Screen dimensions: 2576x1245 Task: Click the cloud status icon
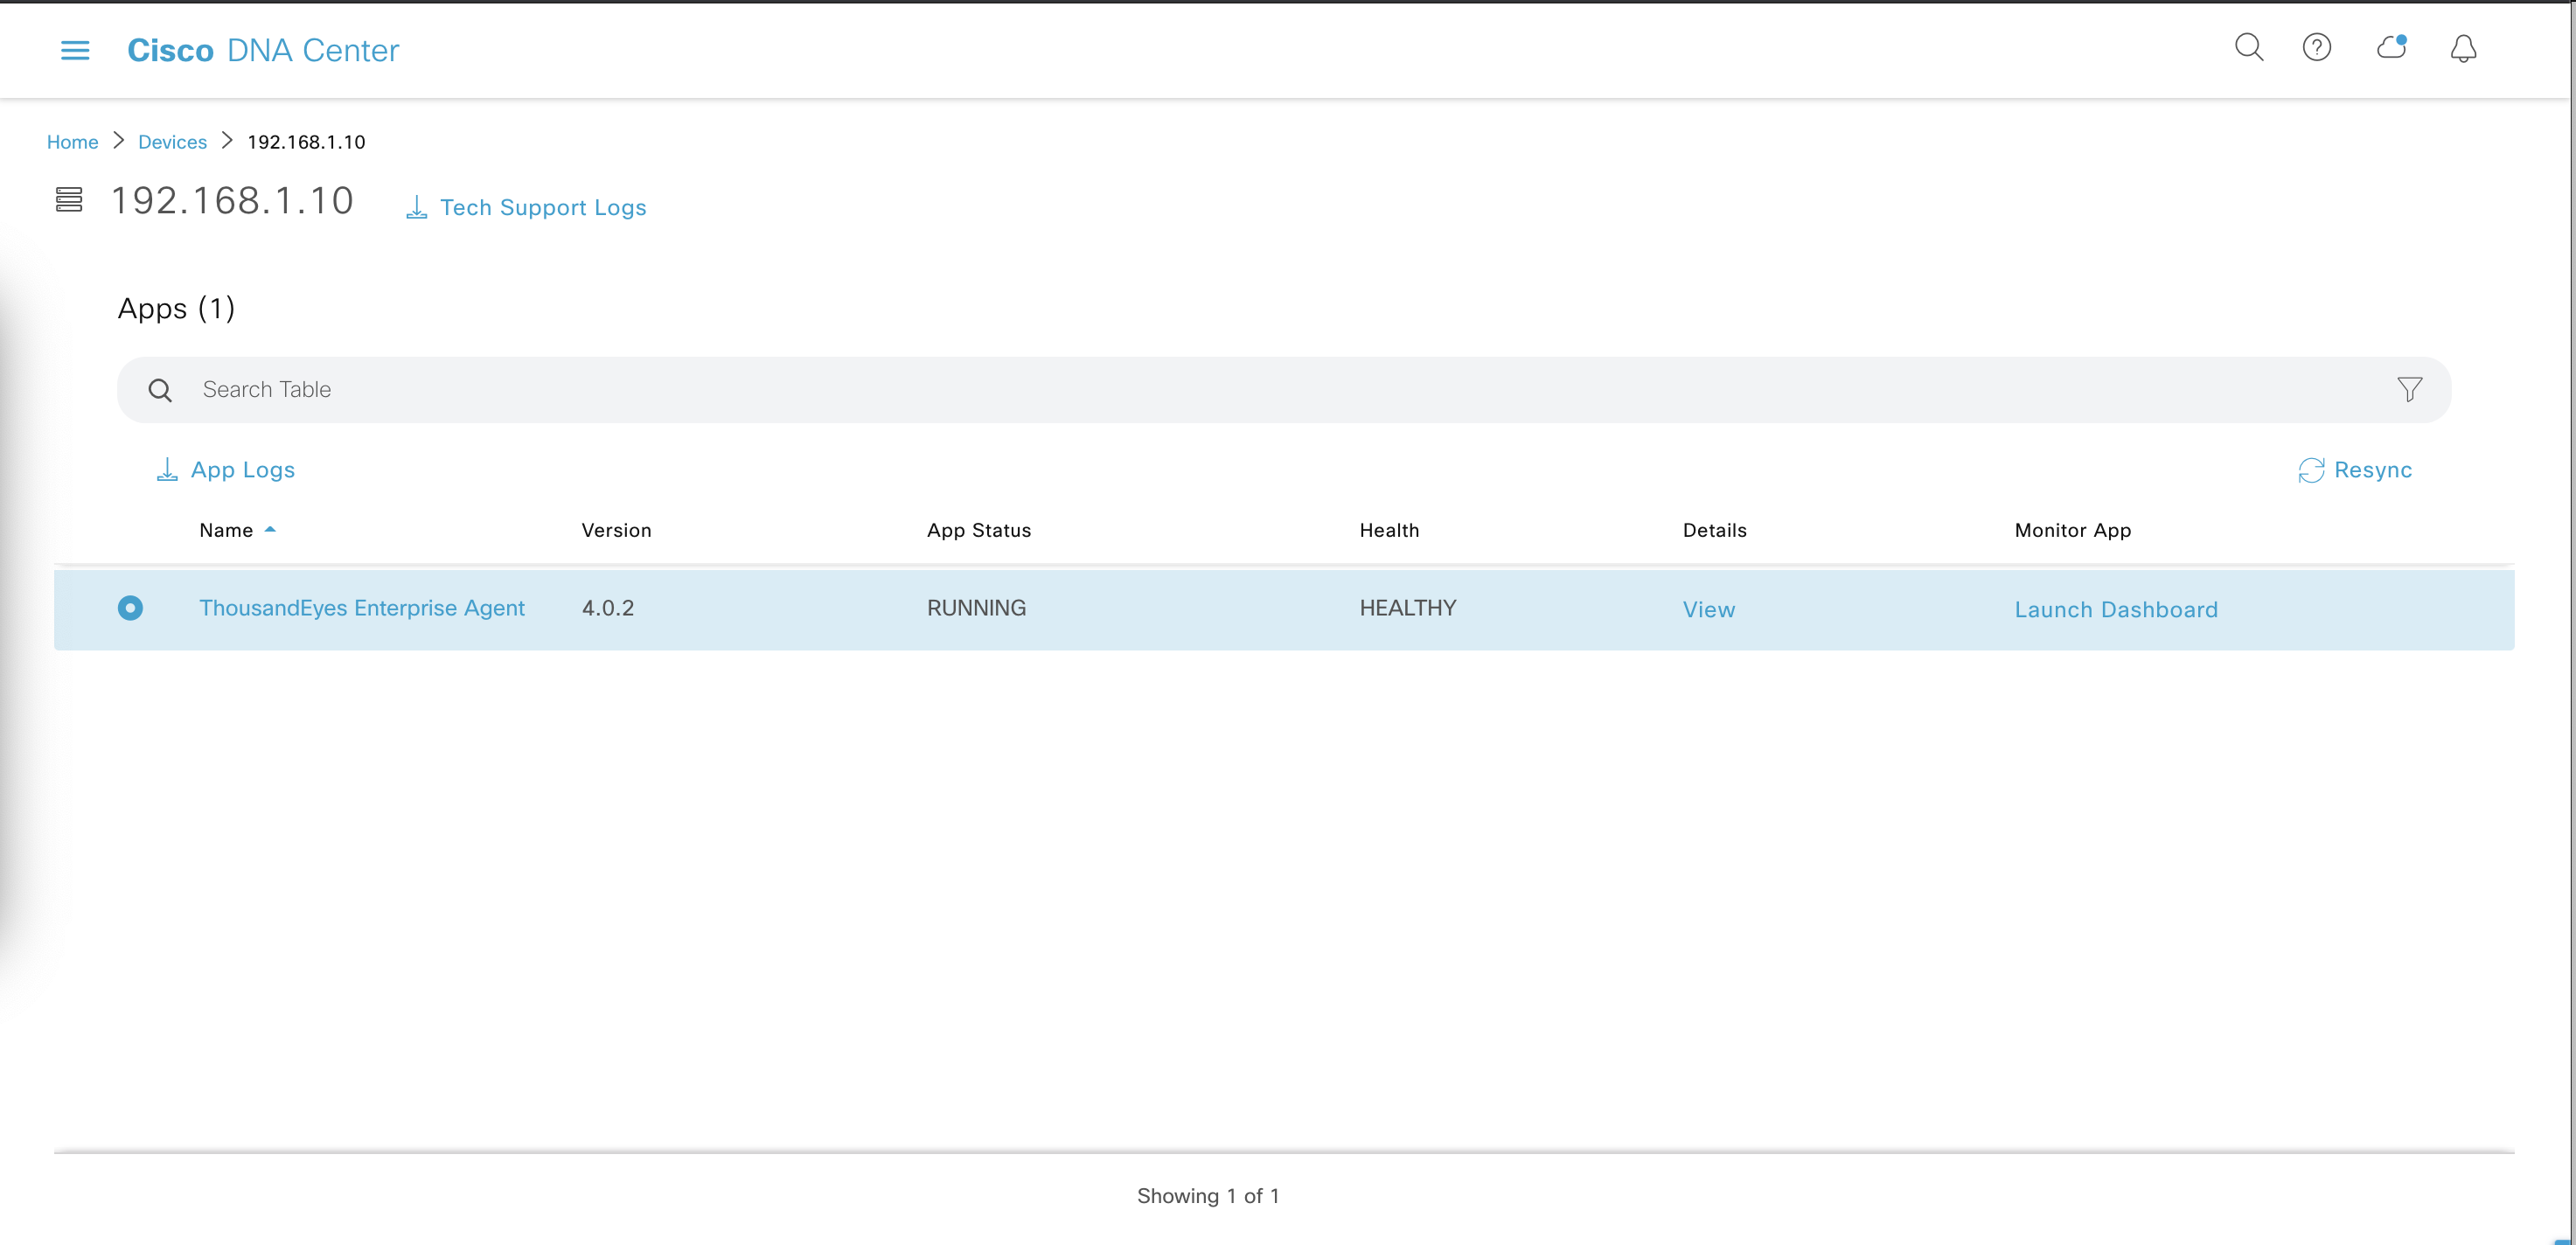(x=2391, y=48)
